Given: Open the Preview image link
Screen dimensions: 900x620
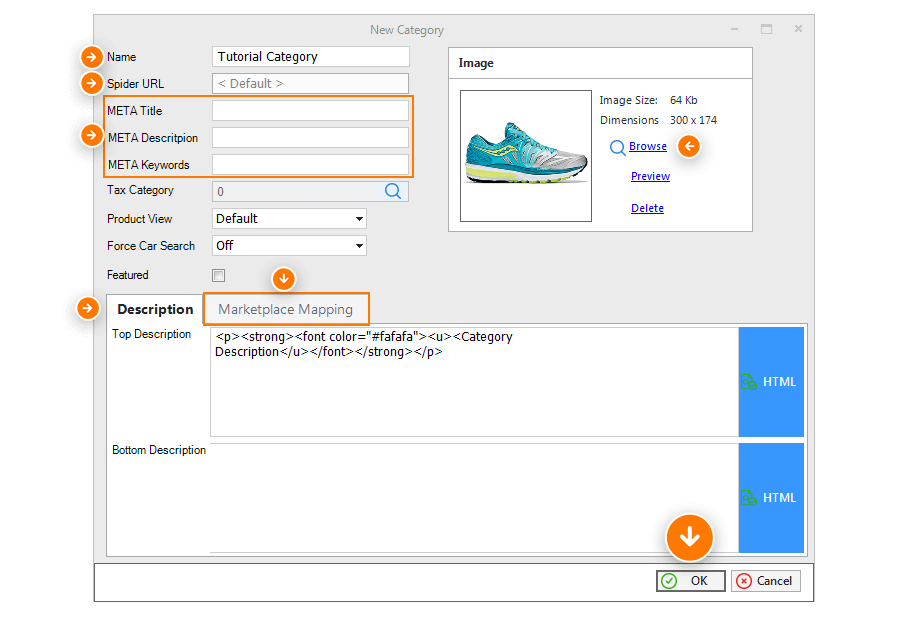Looking at the screenshot, I should pyautogui.click(x=650, y=176).
